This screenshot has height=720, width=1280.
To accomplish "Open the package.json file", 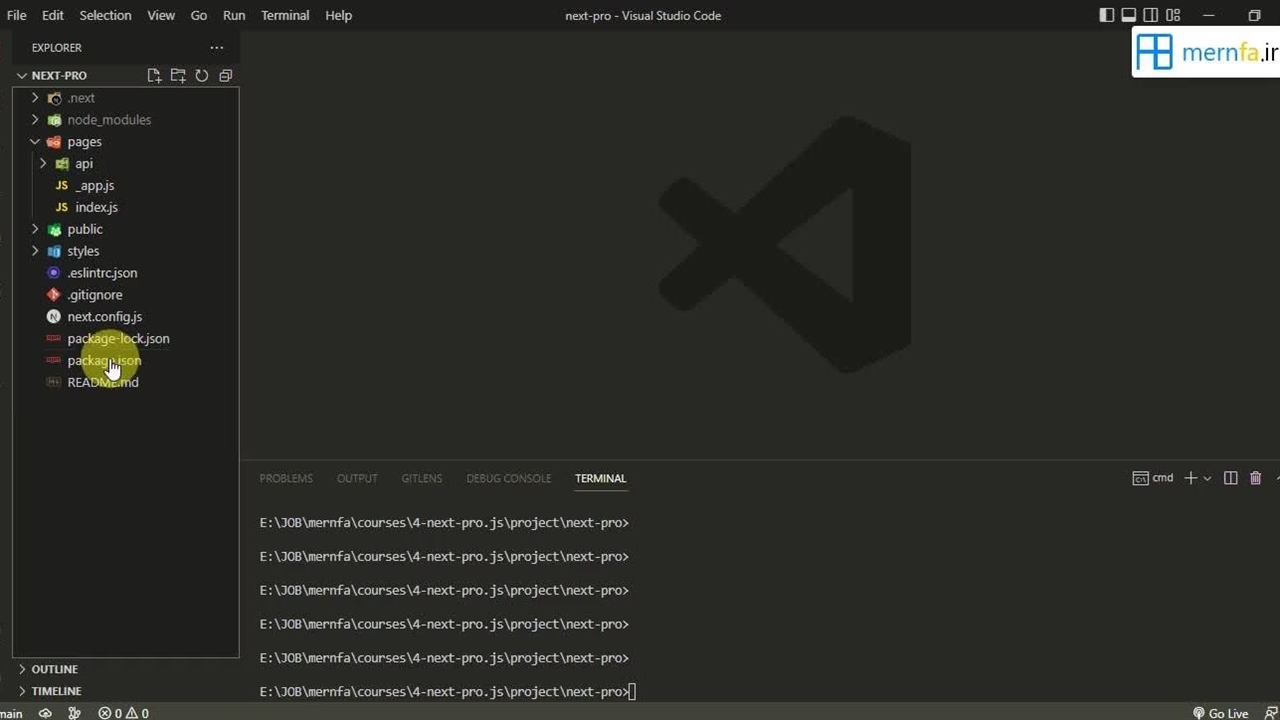I will tap(104, 360).
